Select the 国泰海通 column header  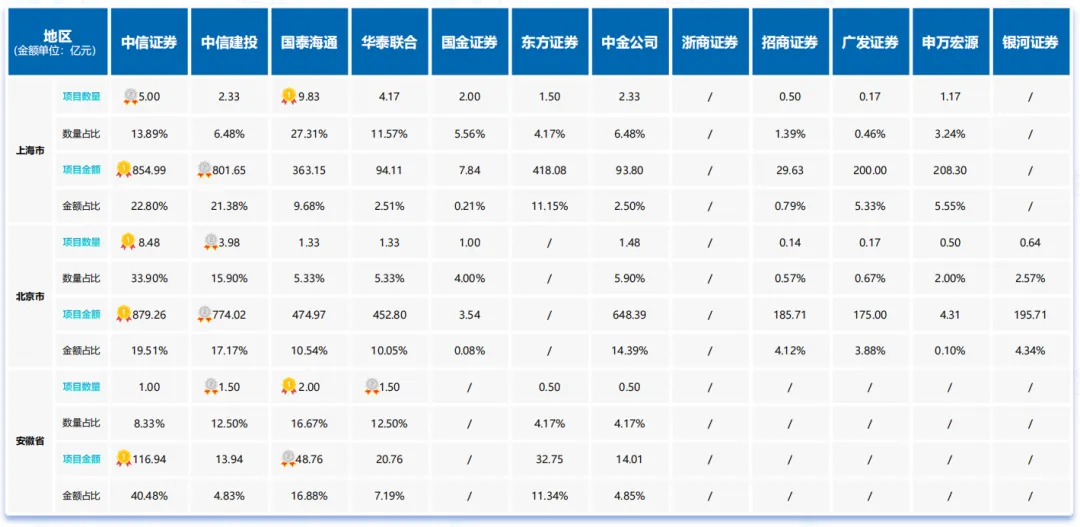pyautogui.click(x=309, y=42)
